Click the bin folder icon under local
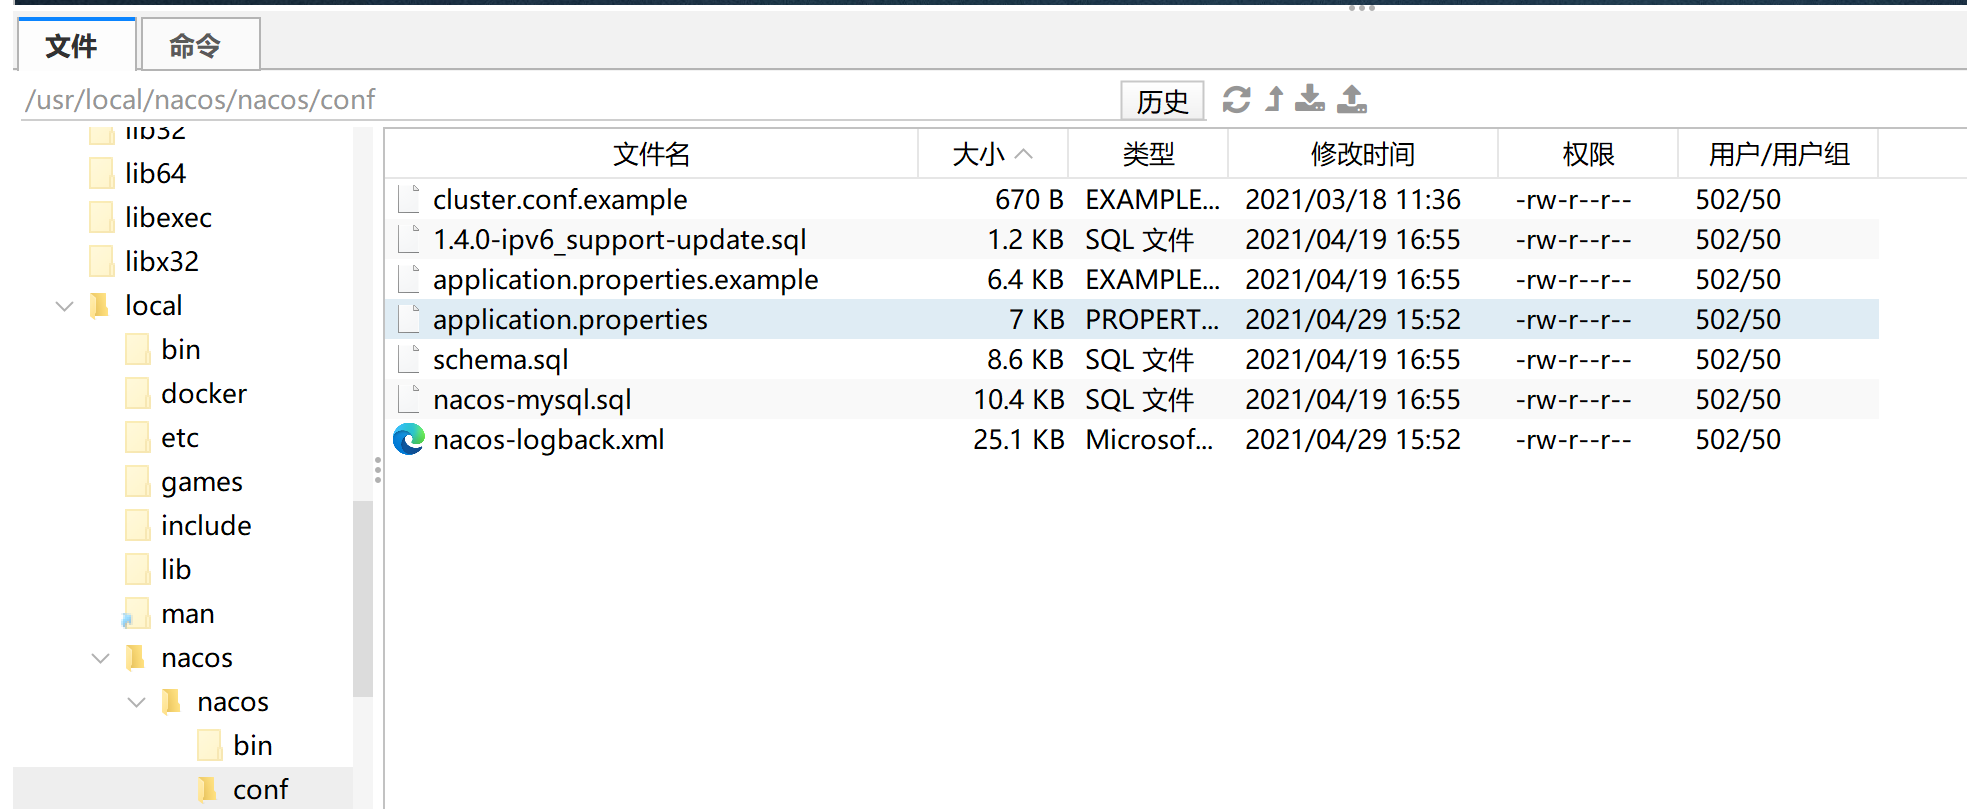Viewport: 1967px width, 809px height. 138,350
